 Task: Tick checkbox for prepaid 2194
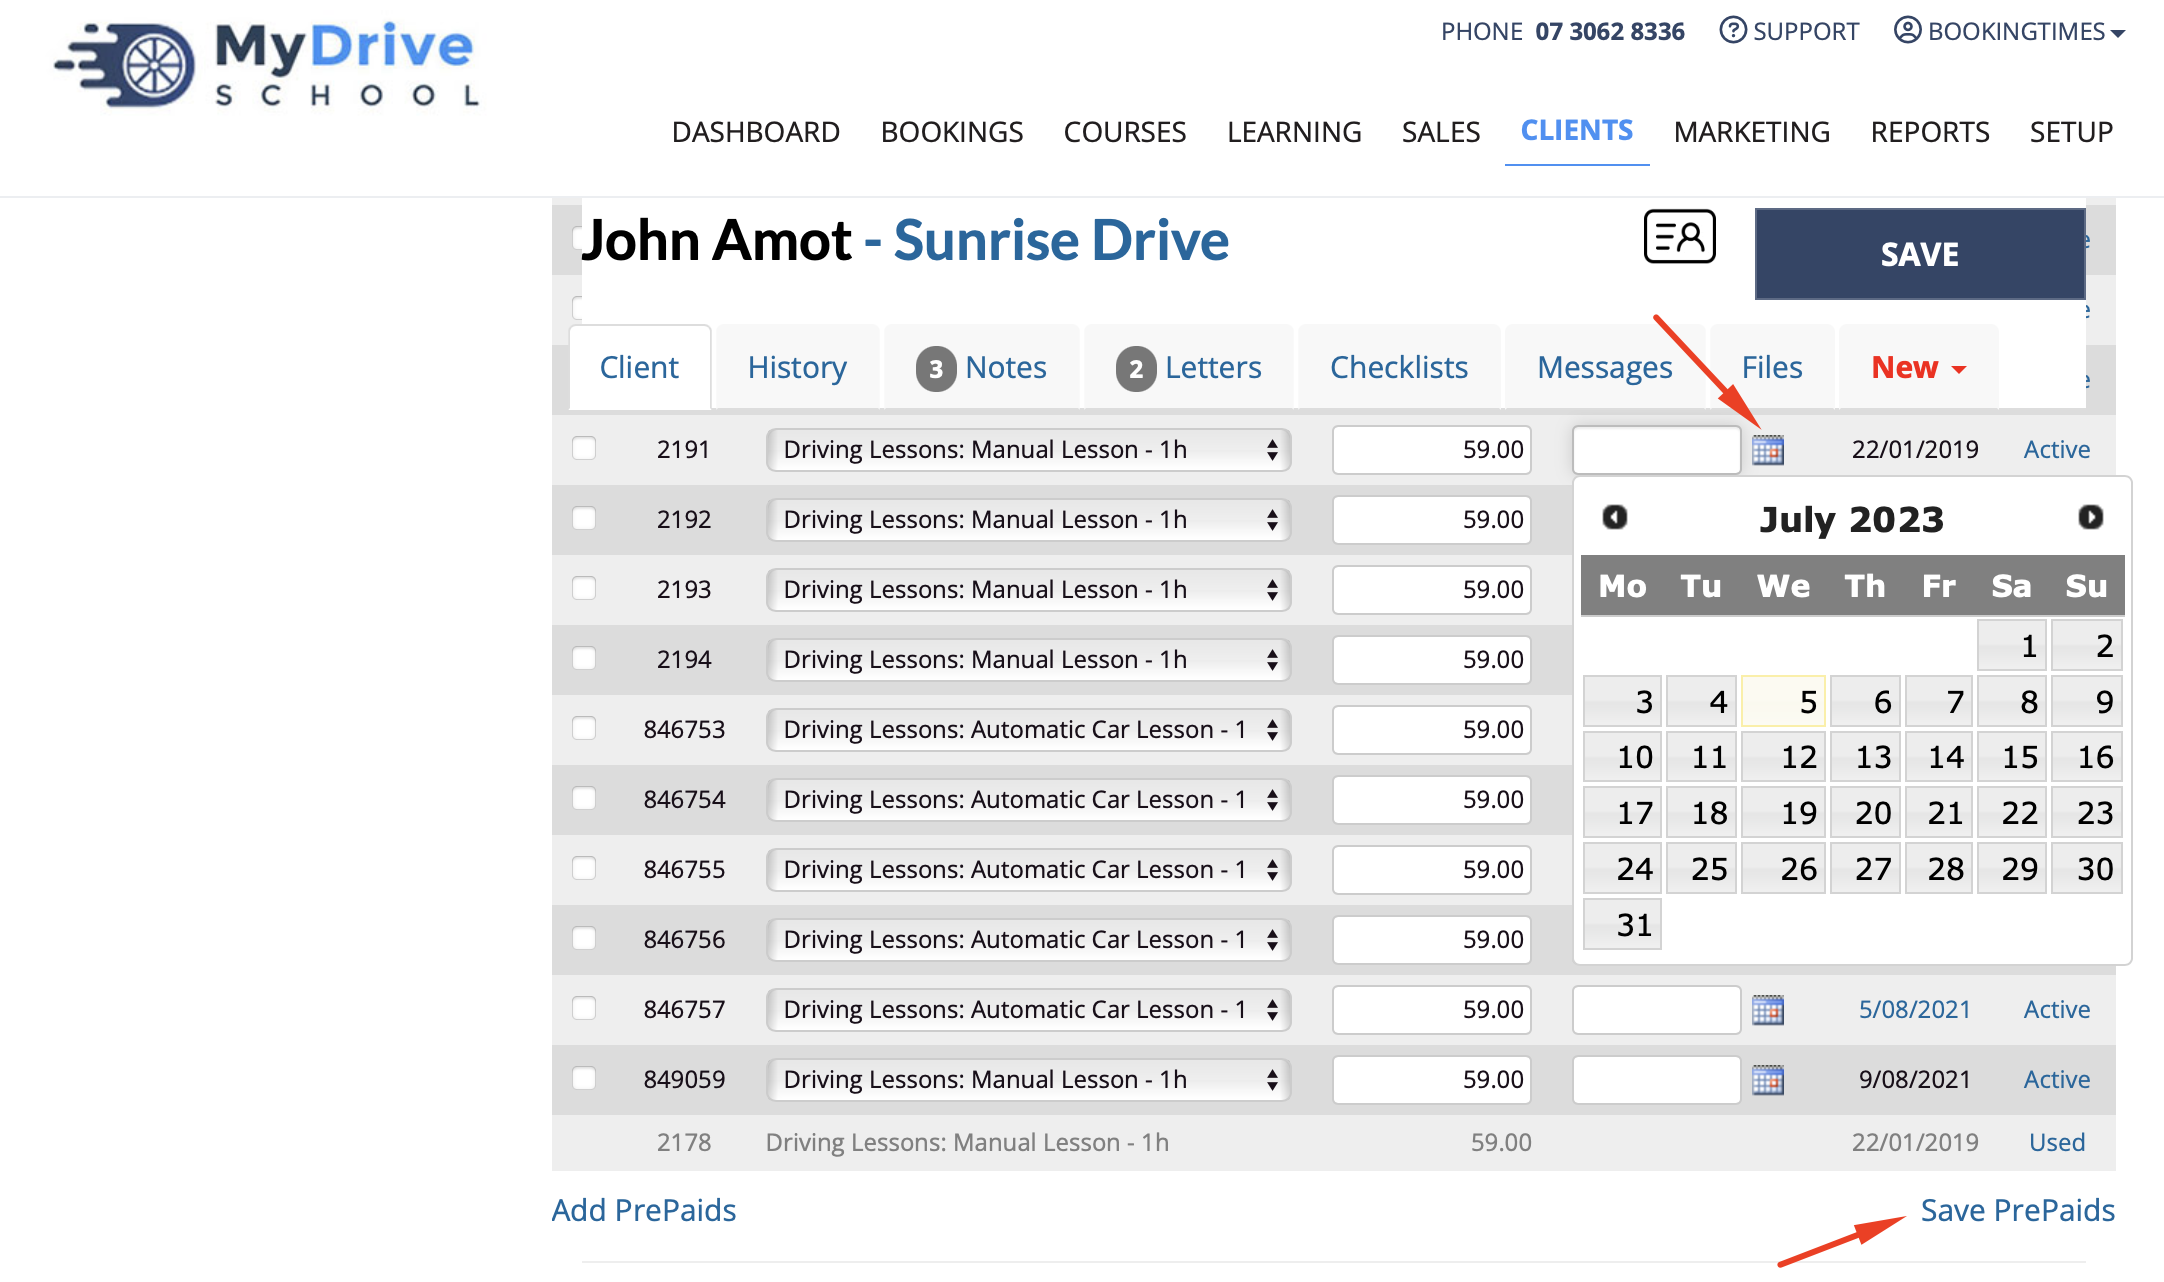[x=584, y=658]
